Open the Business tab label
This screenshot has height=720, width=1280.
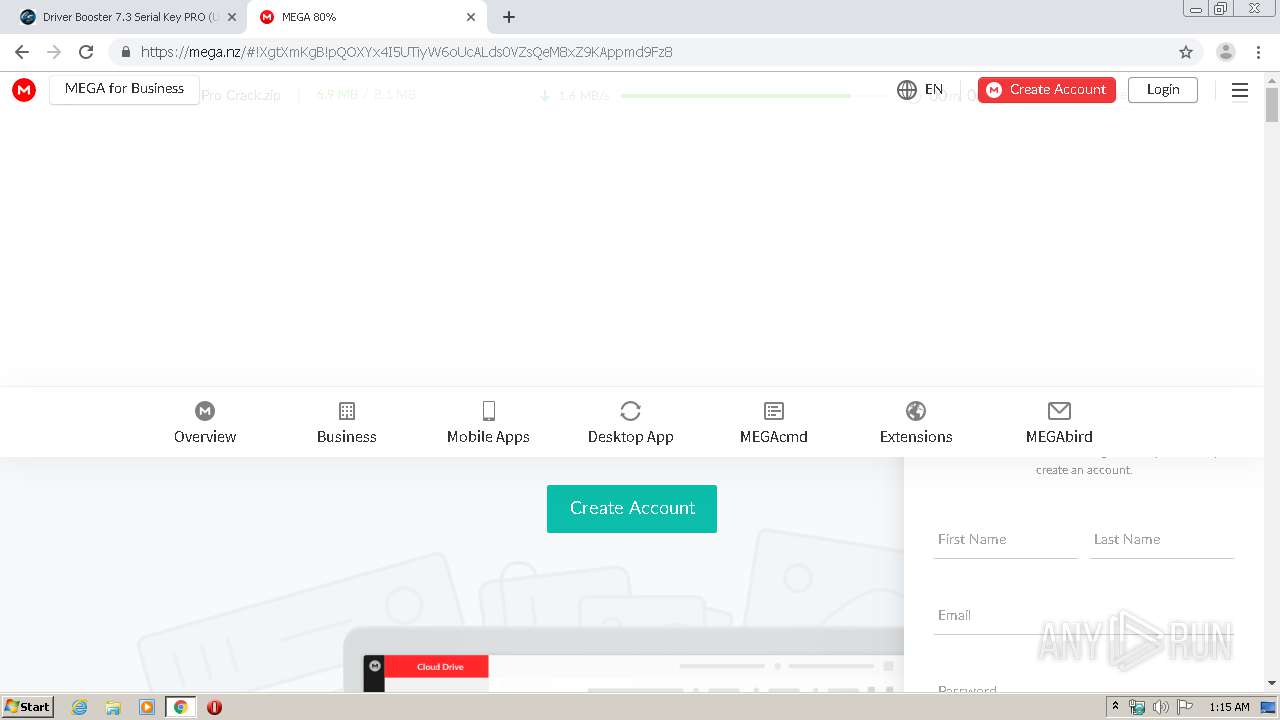point(347,437)
